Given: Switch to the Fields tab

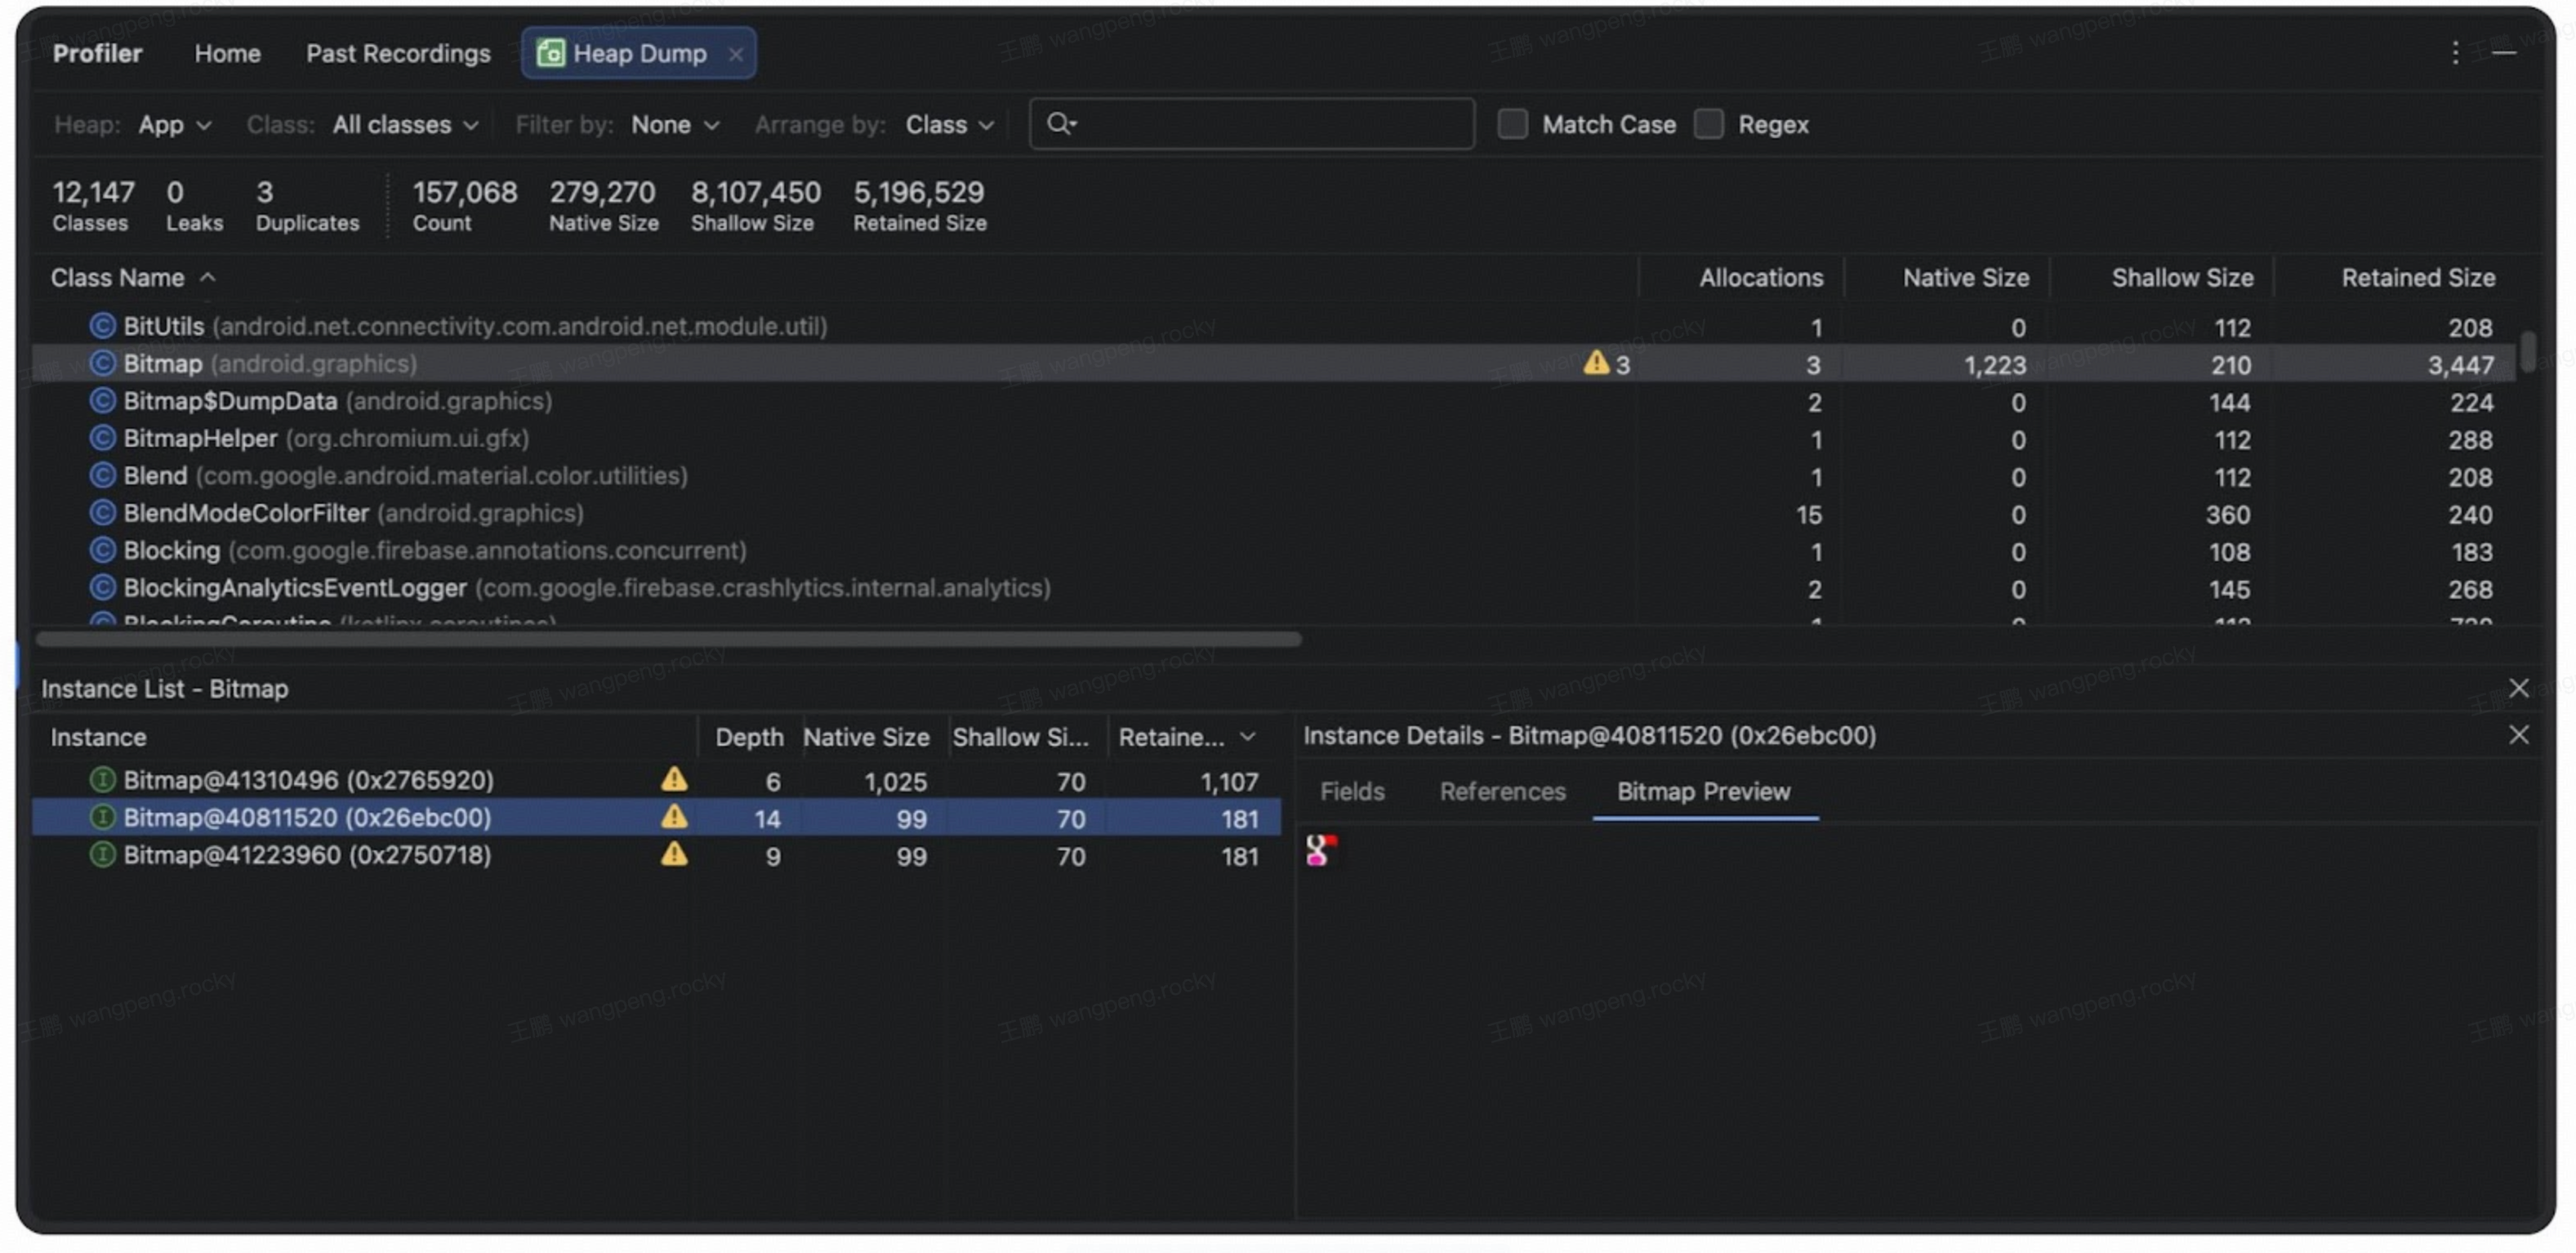Looking at the screenshot, I should (x=1352, y=791).
